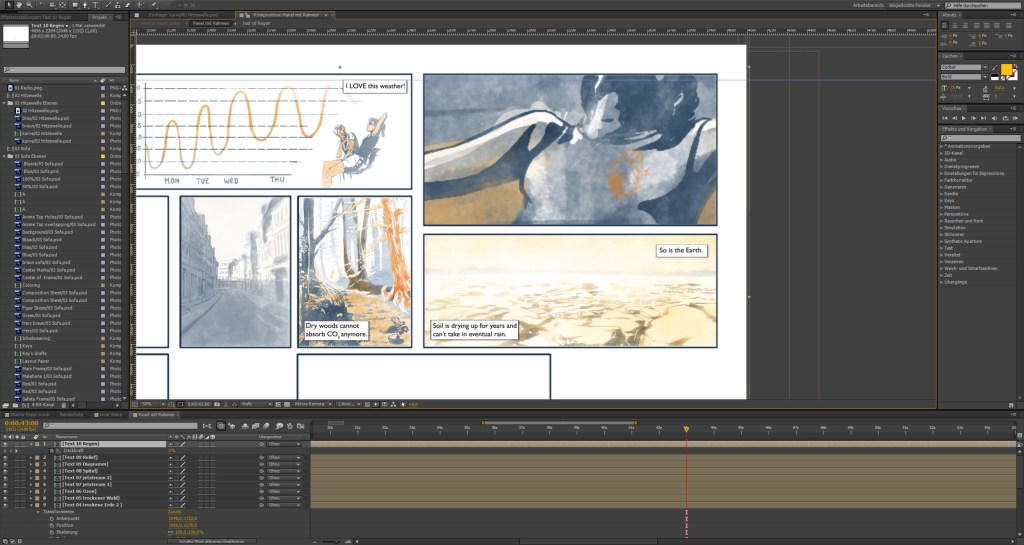
Task: Select the Zoom magnifier tool
Action: tap(27, 6)
